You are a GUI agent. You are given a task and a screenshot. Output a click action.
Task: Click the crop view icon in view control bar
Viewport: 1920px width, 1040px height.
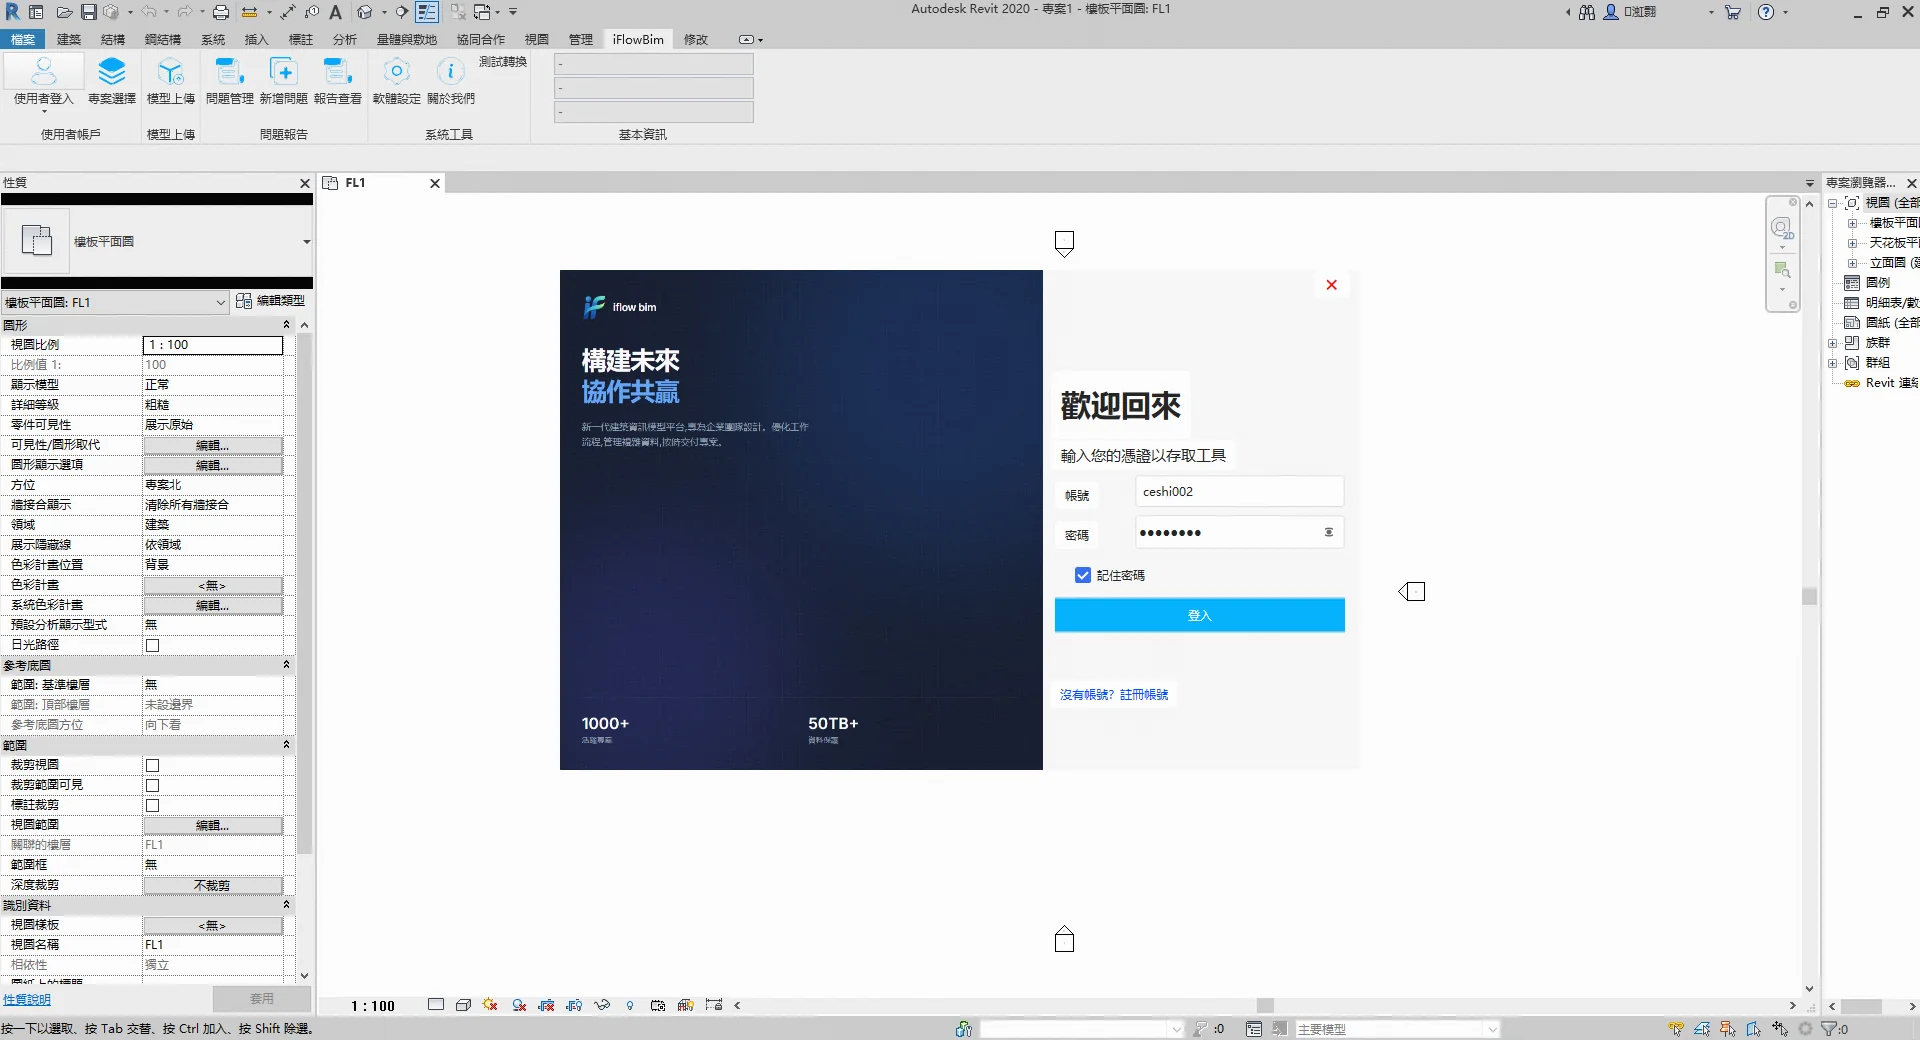coord(546,1005)
